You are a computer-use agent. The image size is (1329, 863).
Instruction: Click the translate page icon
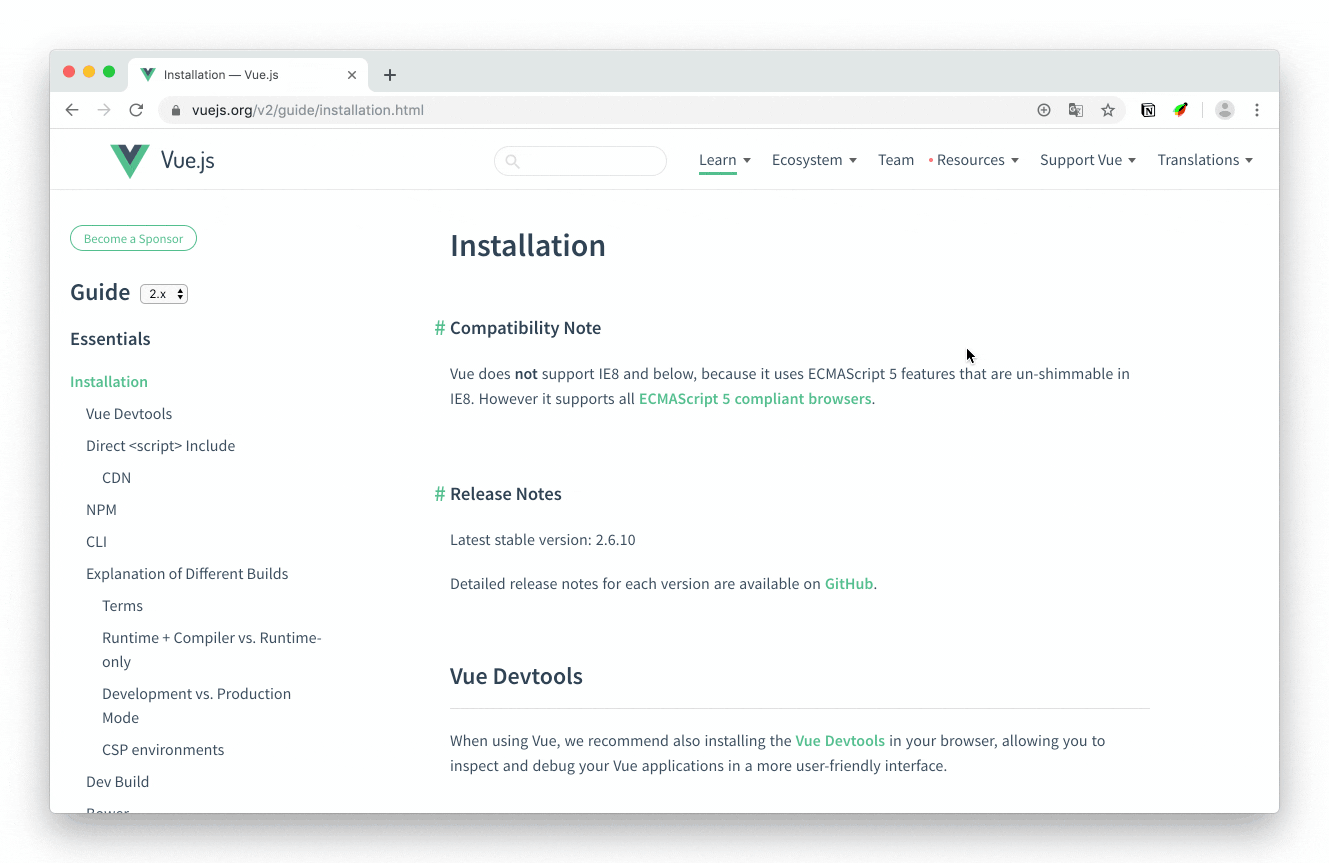coord(1076,110)
